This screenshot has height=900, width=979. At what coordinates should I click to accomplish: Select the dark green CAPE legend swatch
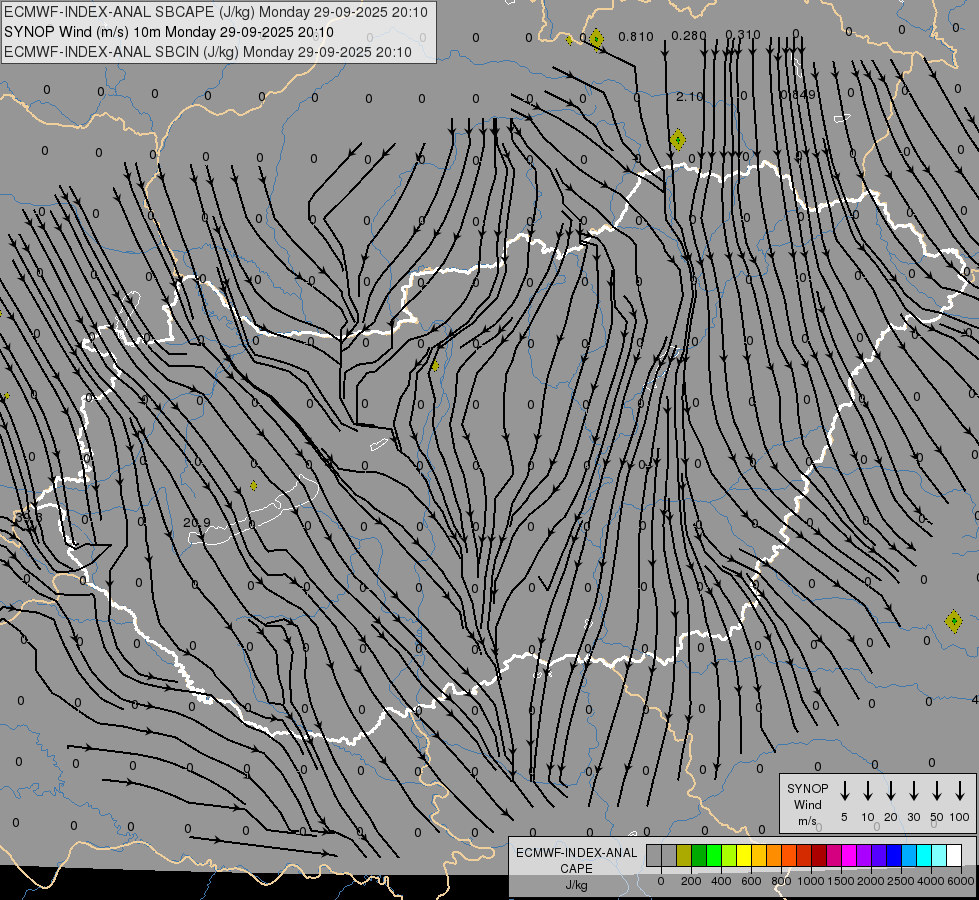coord(699,855)
